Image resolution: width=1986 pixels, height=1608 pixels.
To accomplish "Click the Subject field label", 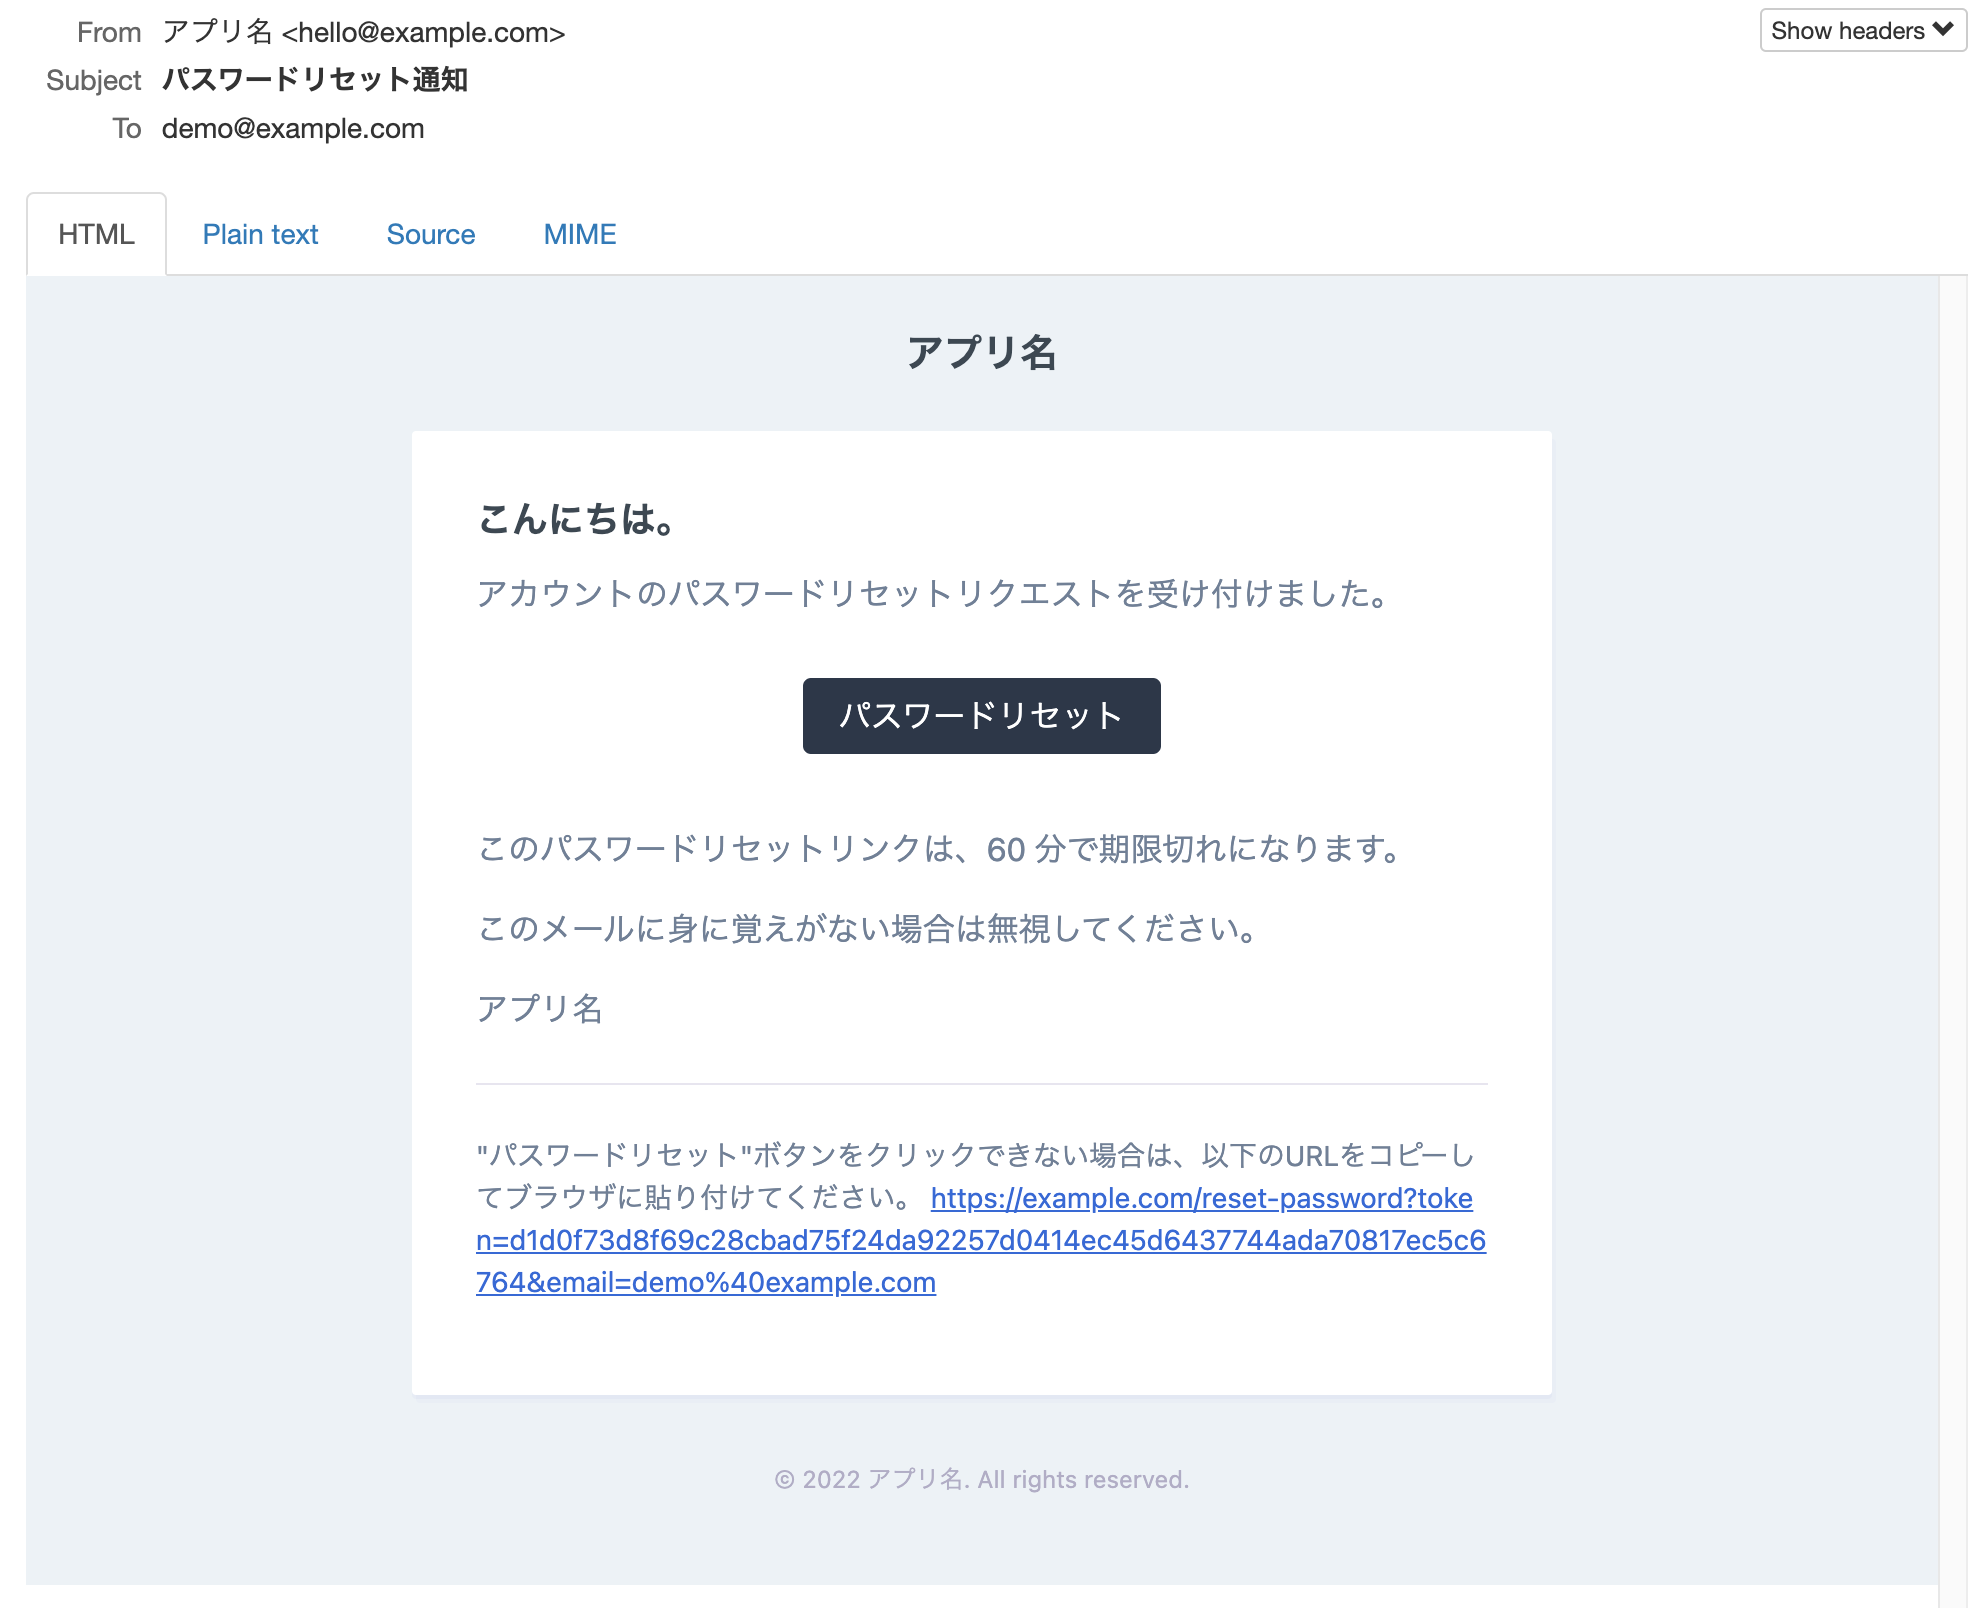I will pos(95,80).
